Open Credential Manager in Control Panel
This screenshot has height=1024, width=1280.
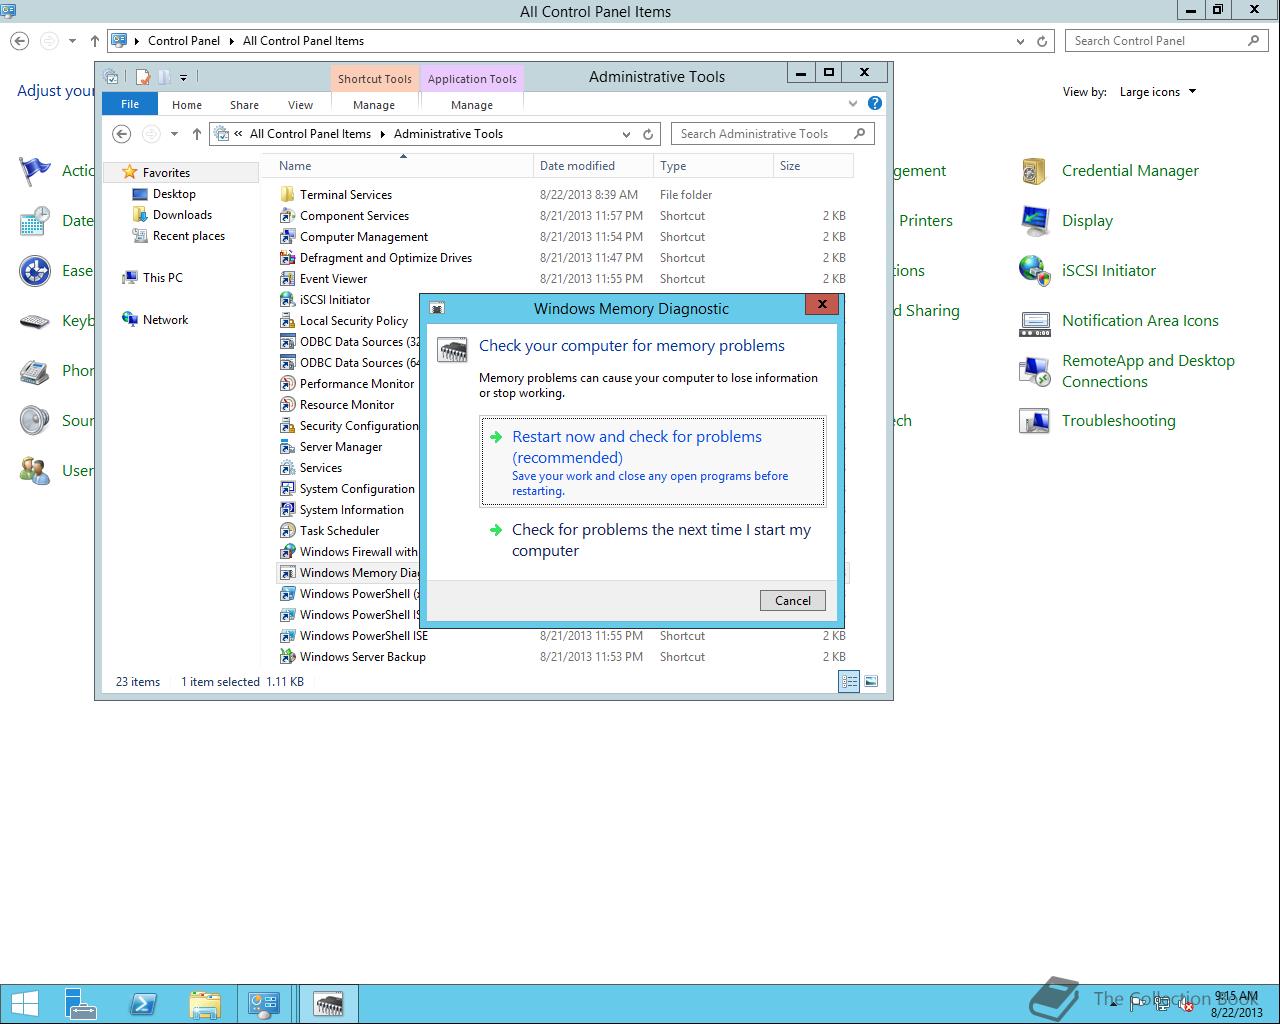coord(1109,171)
